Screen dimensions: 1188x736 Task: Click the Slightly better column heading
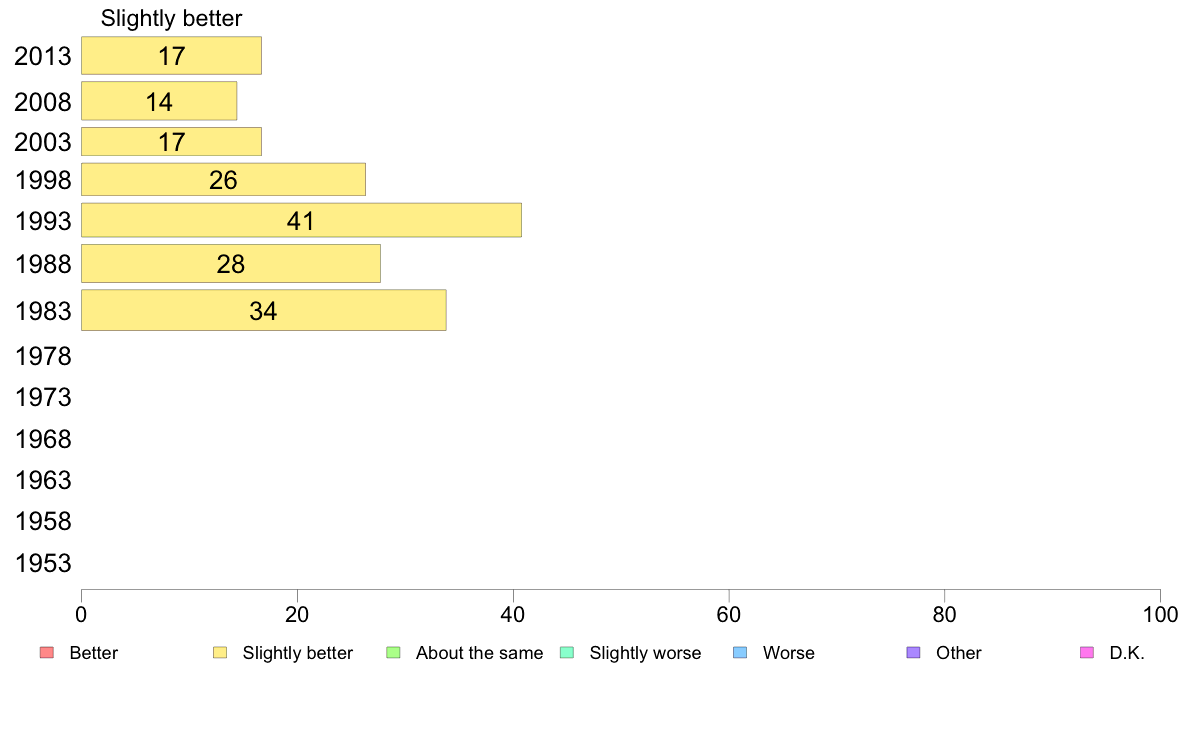171,18
